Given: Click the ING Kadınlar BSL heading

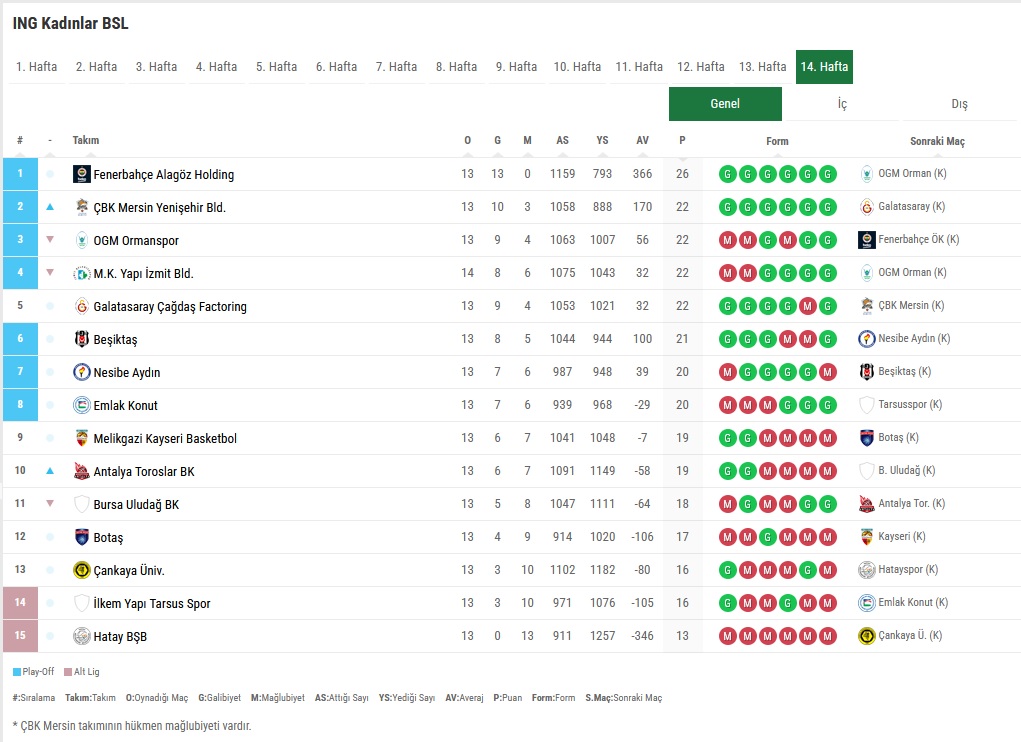Looking at the screenshot, I should pos(70,23).
